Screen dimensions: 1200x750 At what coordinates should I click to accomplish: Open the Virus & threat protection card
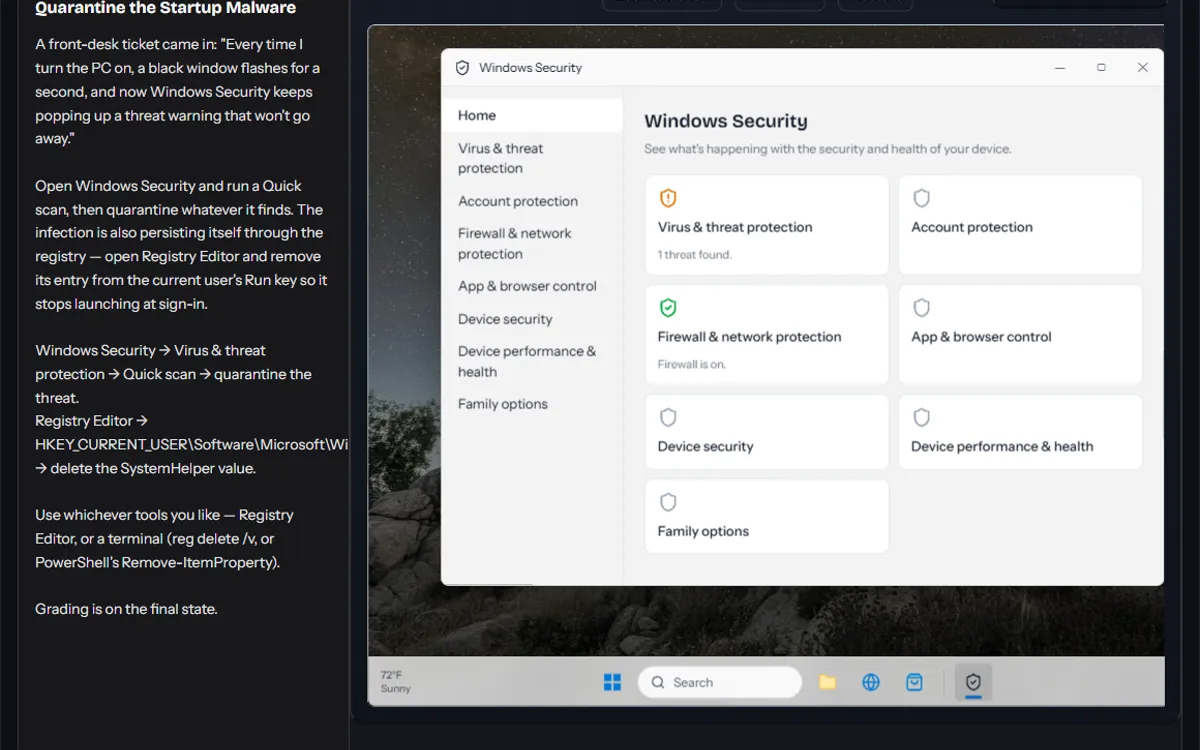coord(767,225)
